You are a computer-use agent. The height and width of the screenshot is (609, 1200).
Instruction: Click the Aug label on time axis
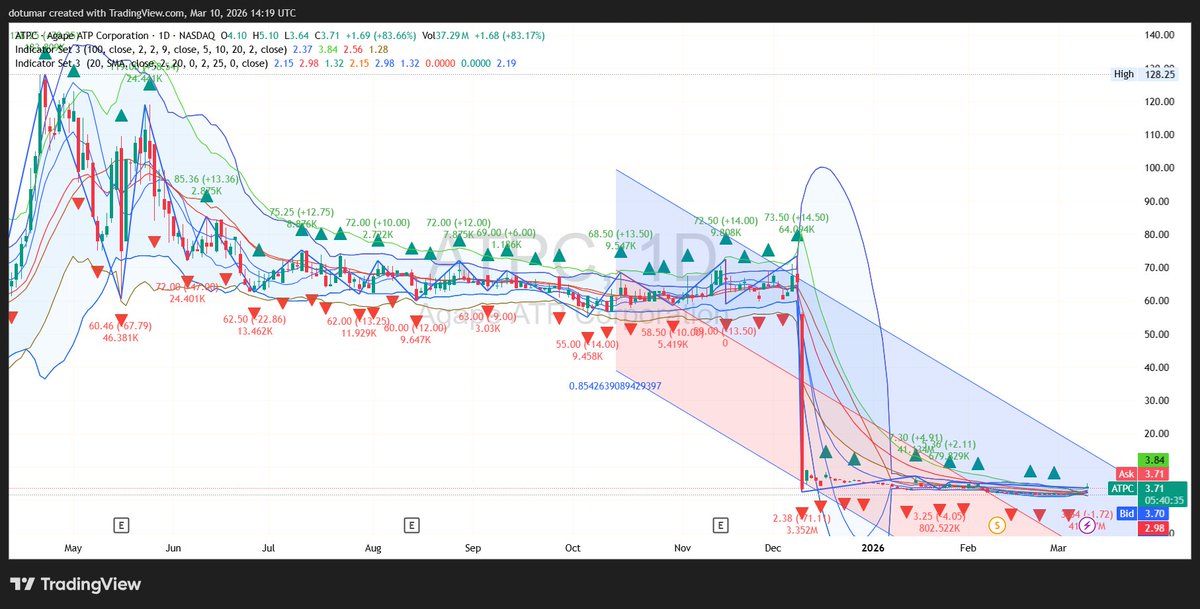click(x=374, y=549)
